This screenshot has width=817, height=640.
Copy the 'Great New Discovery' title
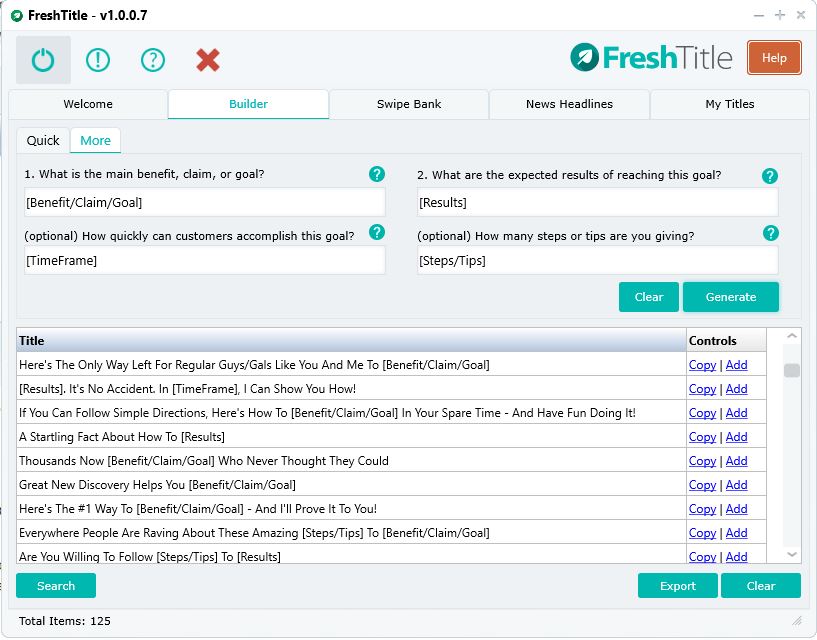point(702,485)
